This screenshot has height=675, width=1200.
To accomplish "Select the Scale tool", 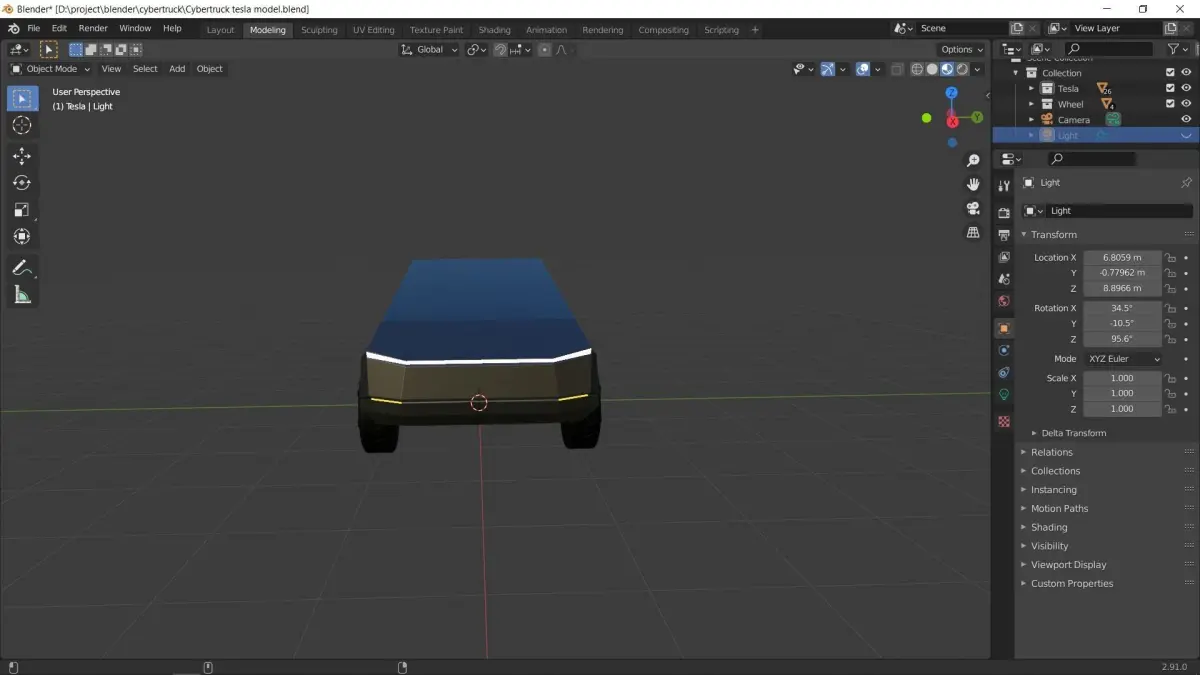I will (x=22, y=210).
